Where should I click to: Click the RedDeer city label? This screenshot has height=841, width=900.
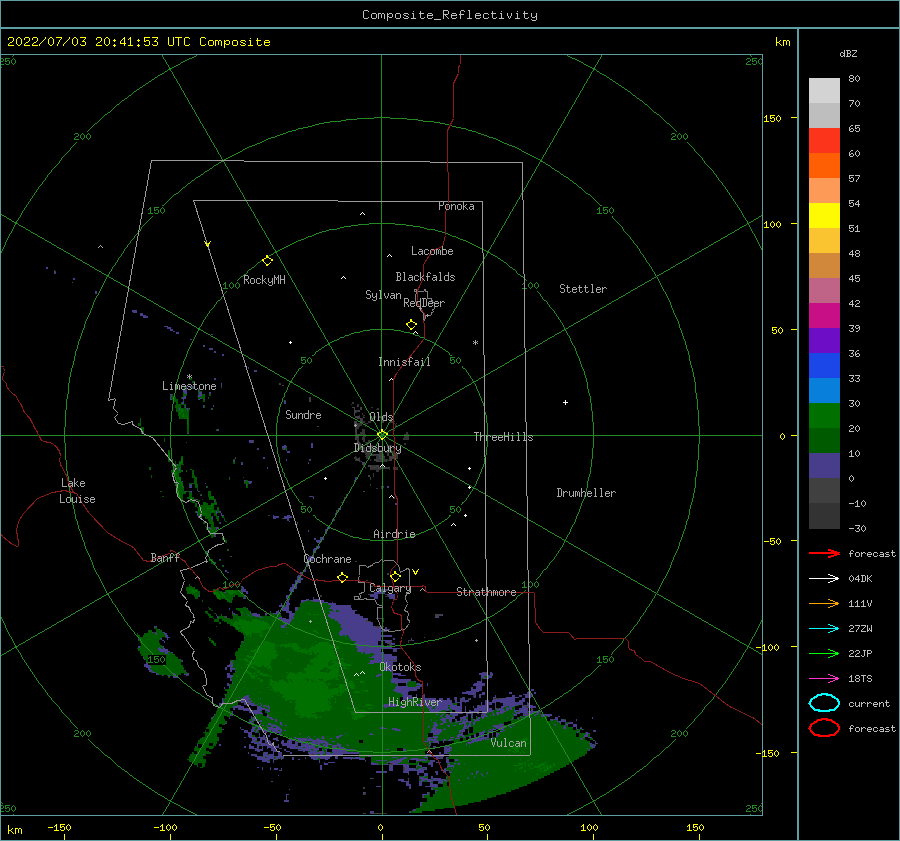click(x=424, y=303)
